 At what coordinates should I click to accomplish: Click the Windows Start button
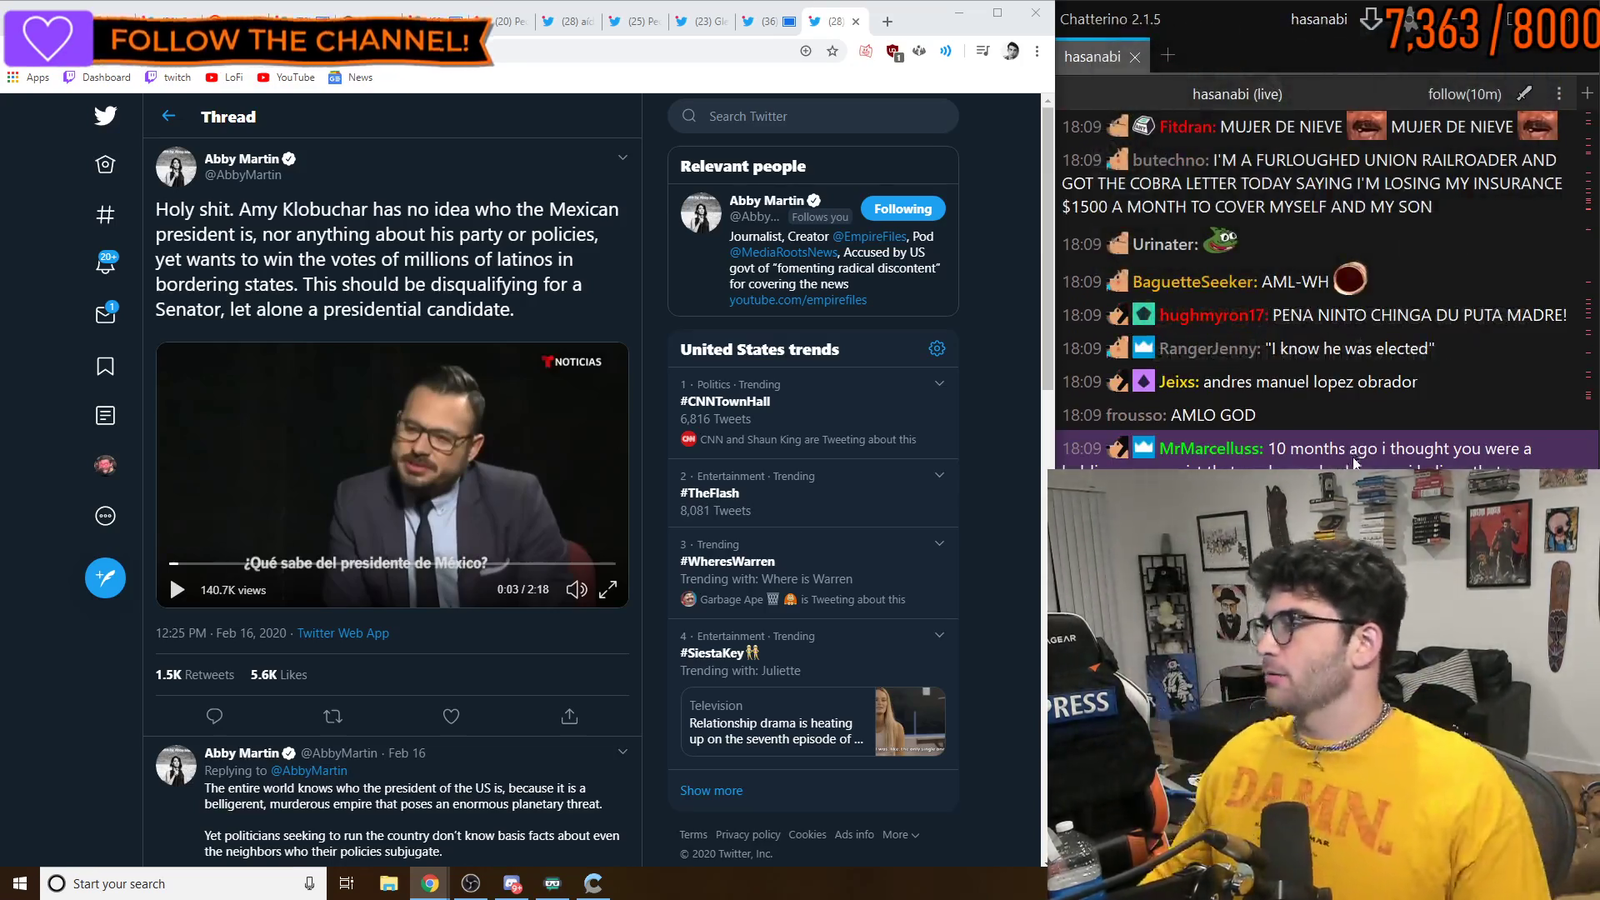pyautogui.click(x=20, y=883)
